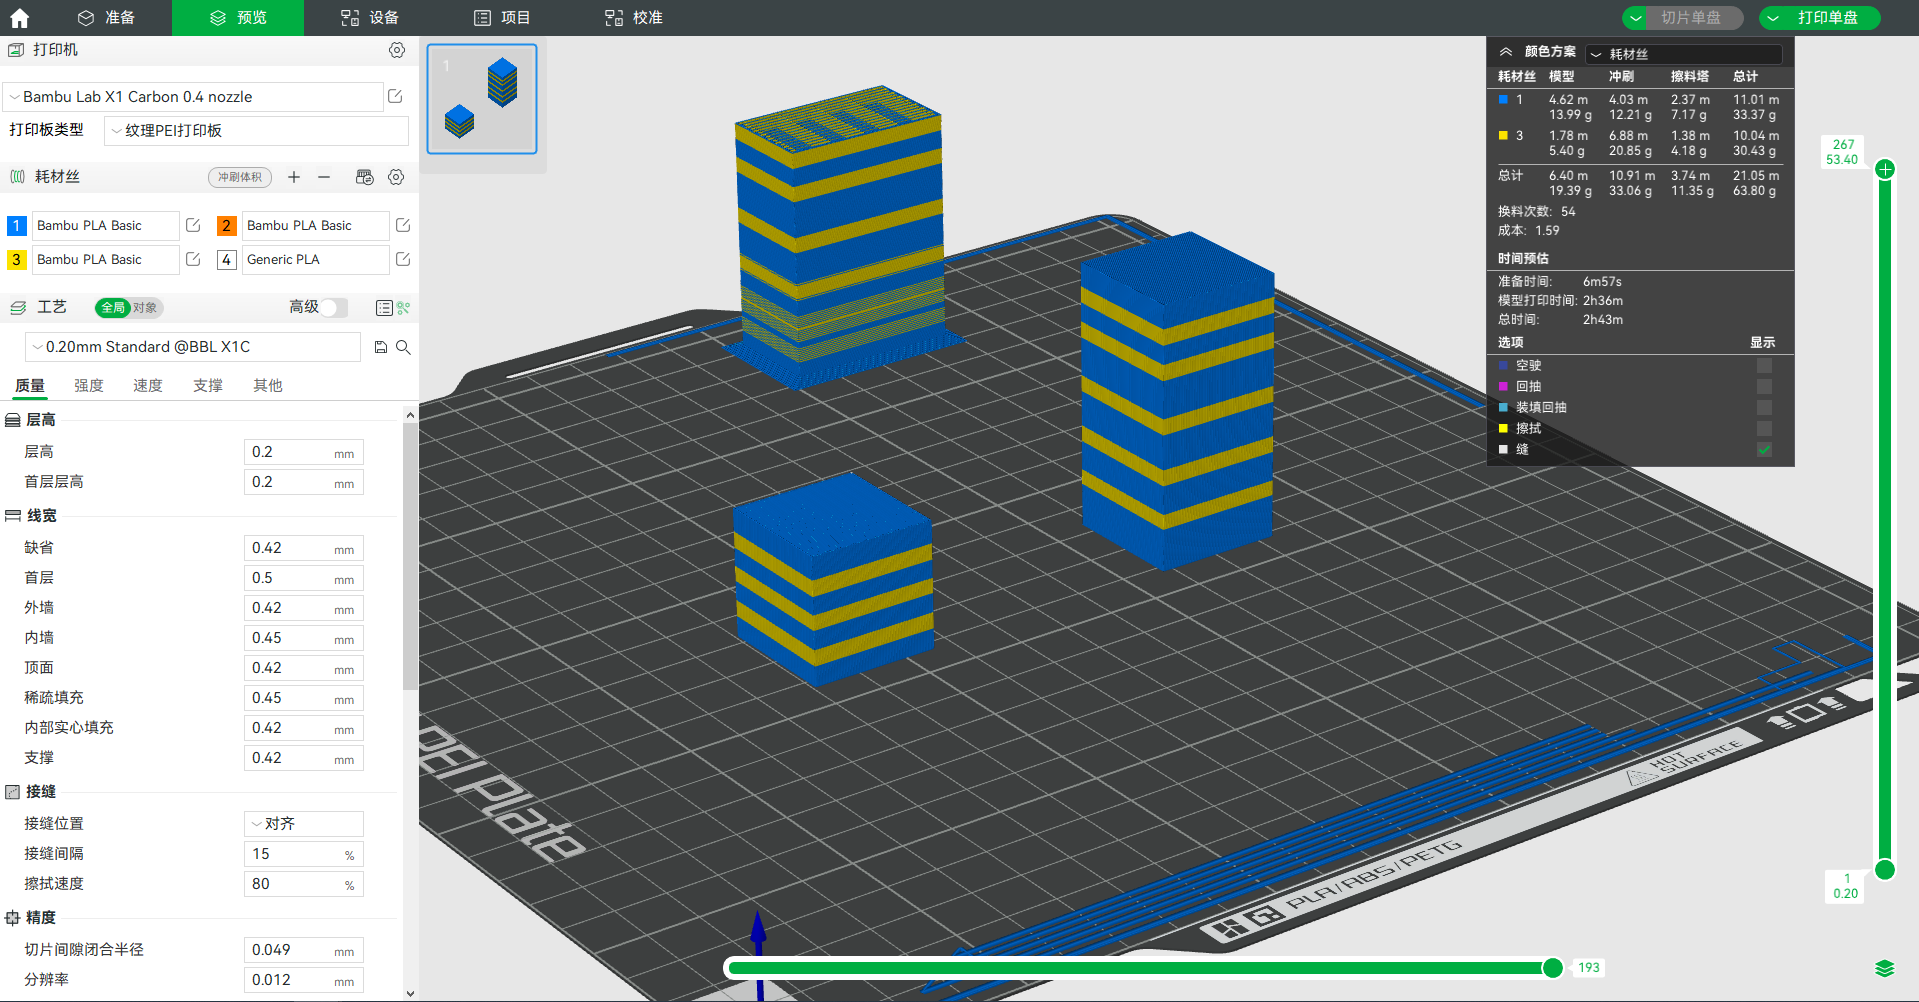The width and height of the screenshot is (1919, 1002).
Task: Go to the home screen icon
Action: [x=19, y=18]
